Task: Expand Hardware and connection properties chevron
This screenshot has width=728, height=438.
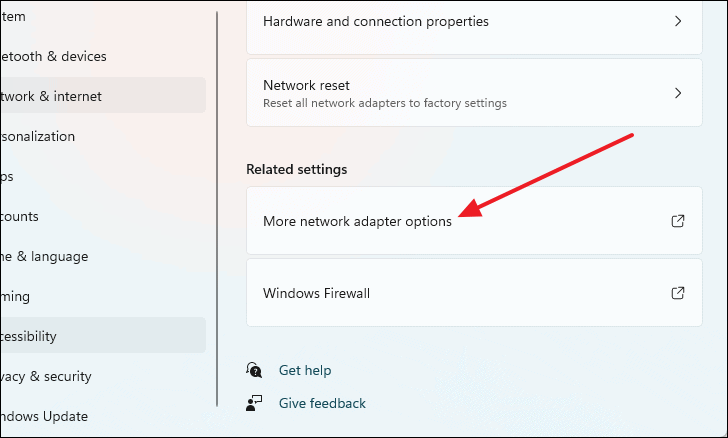Action: 678,21
